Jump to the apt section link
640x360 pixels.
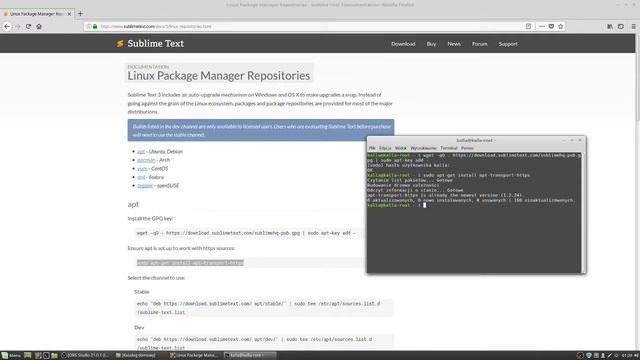point(141,151)
